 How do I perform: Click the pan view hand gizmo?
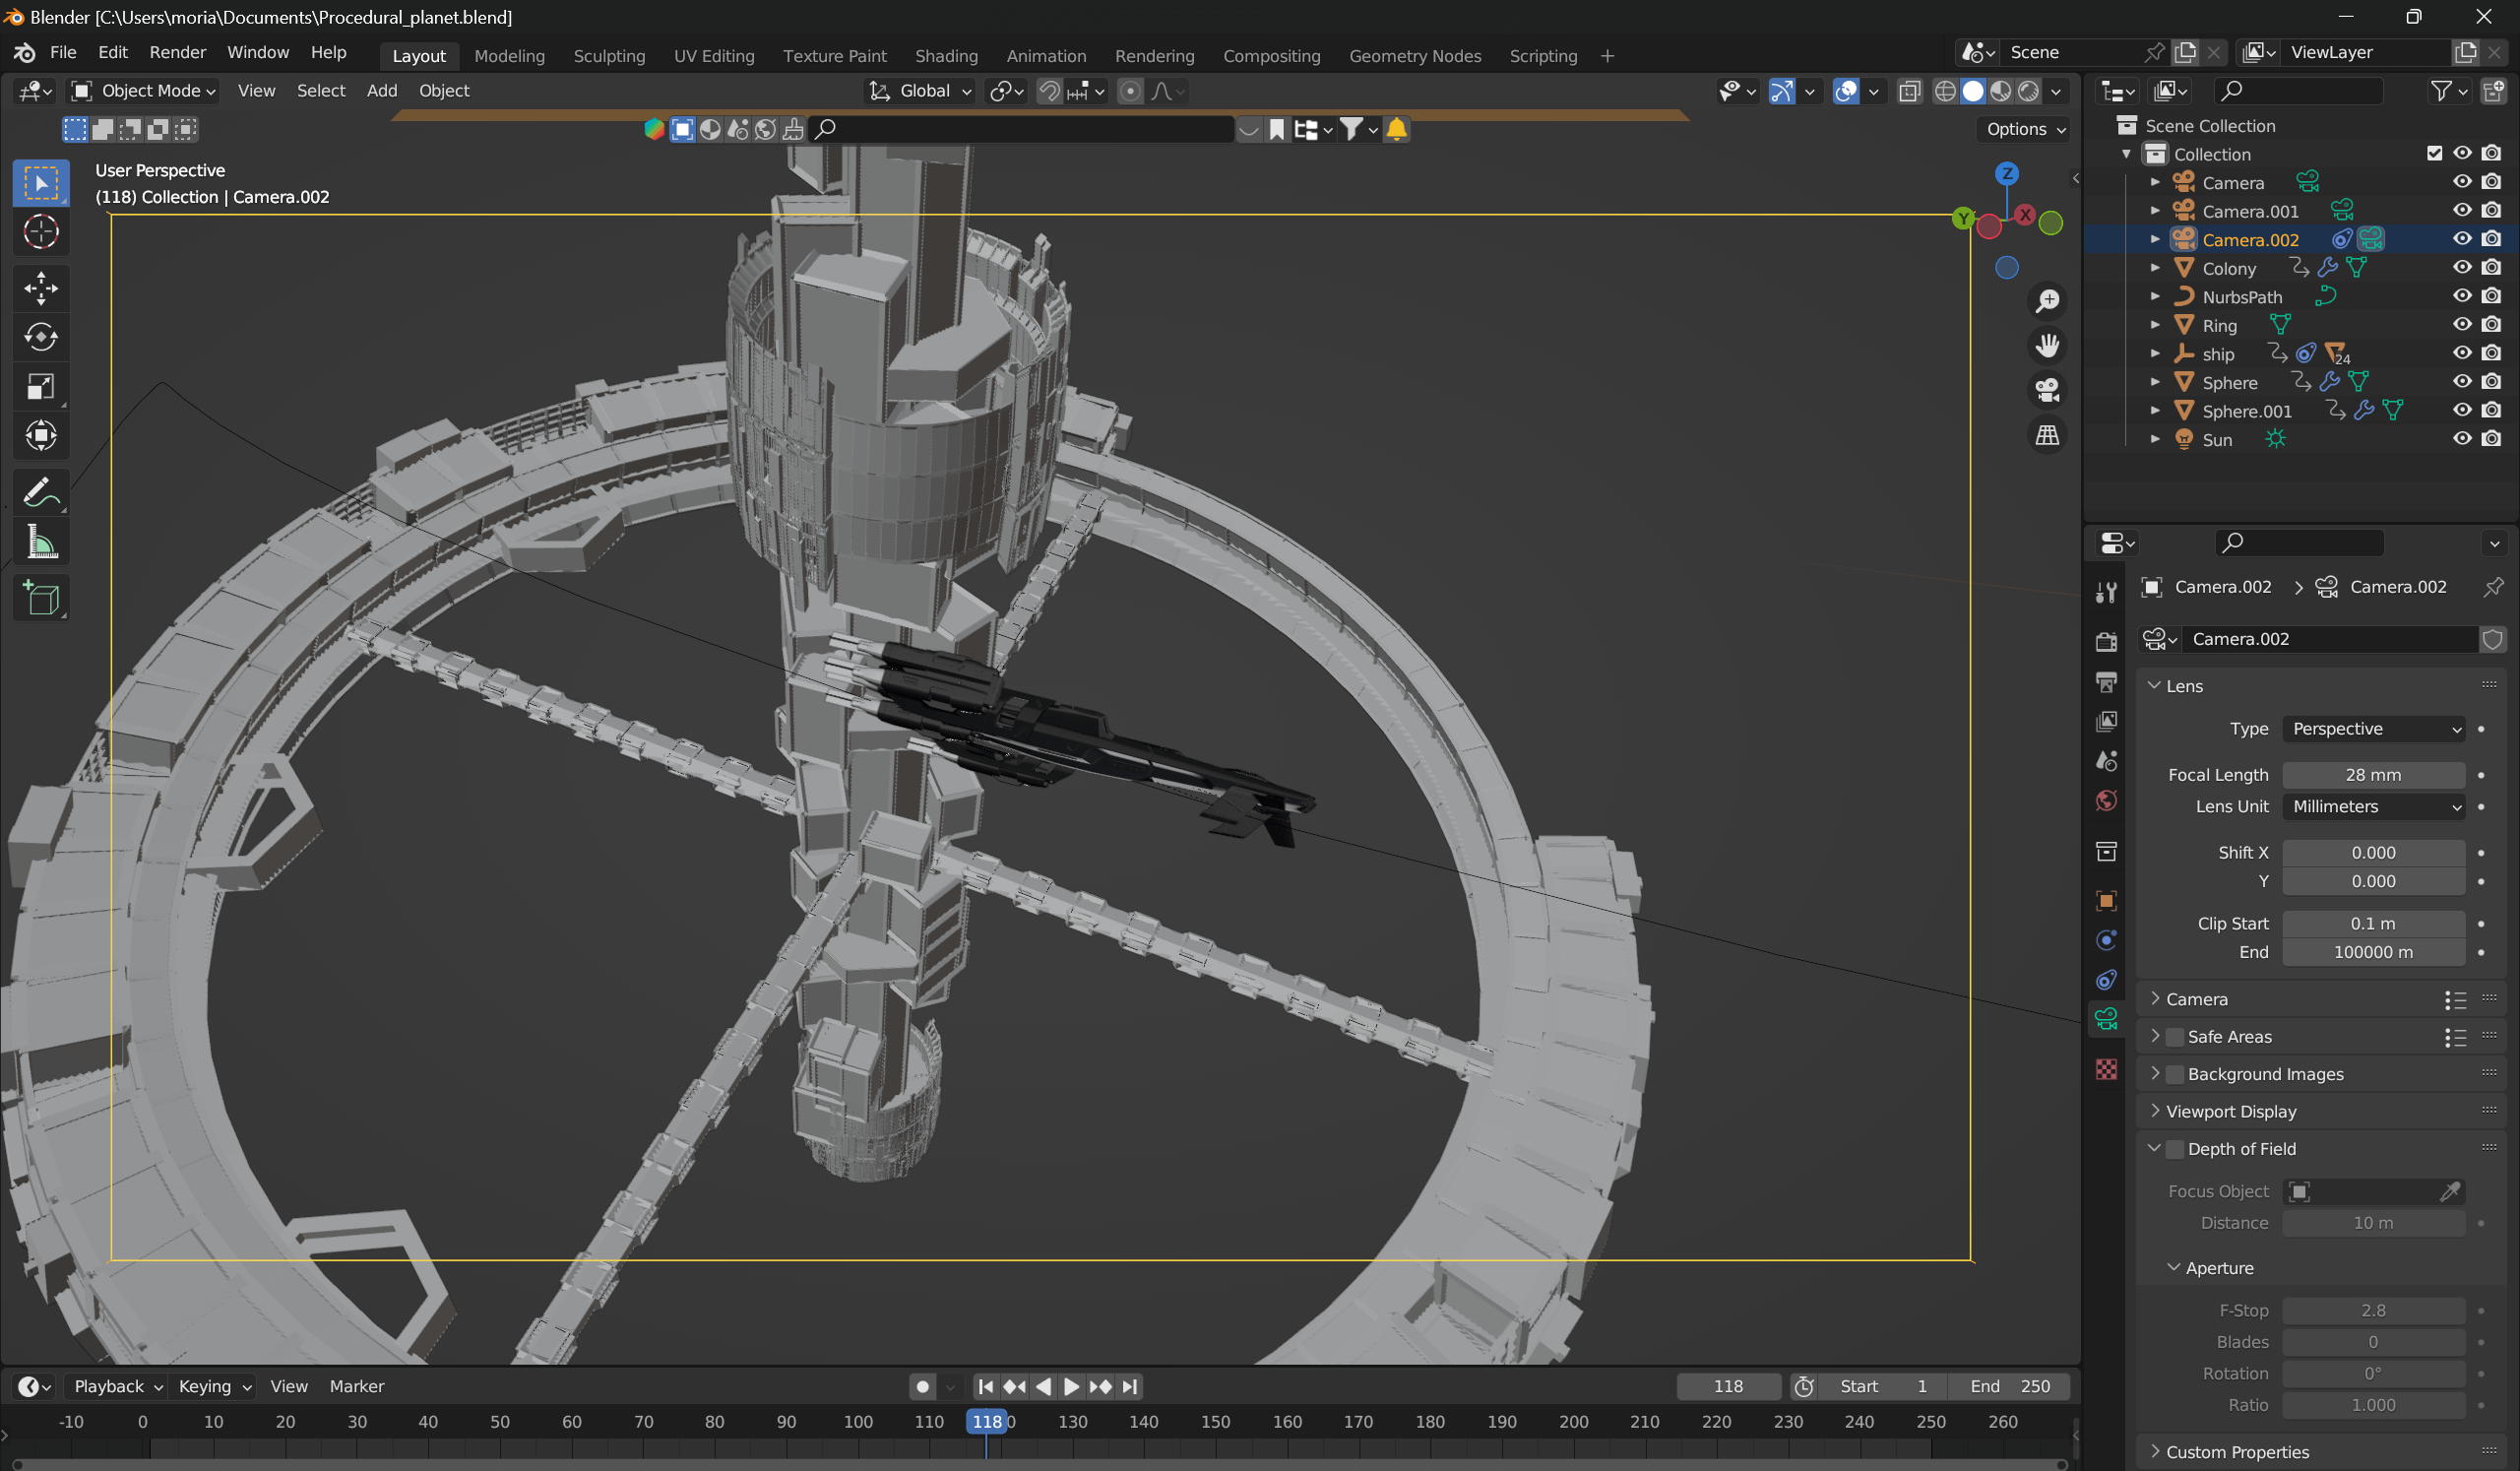[2047, 345]
